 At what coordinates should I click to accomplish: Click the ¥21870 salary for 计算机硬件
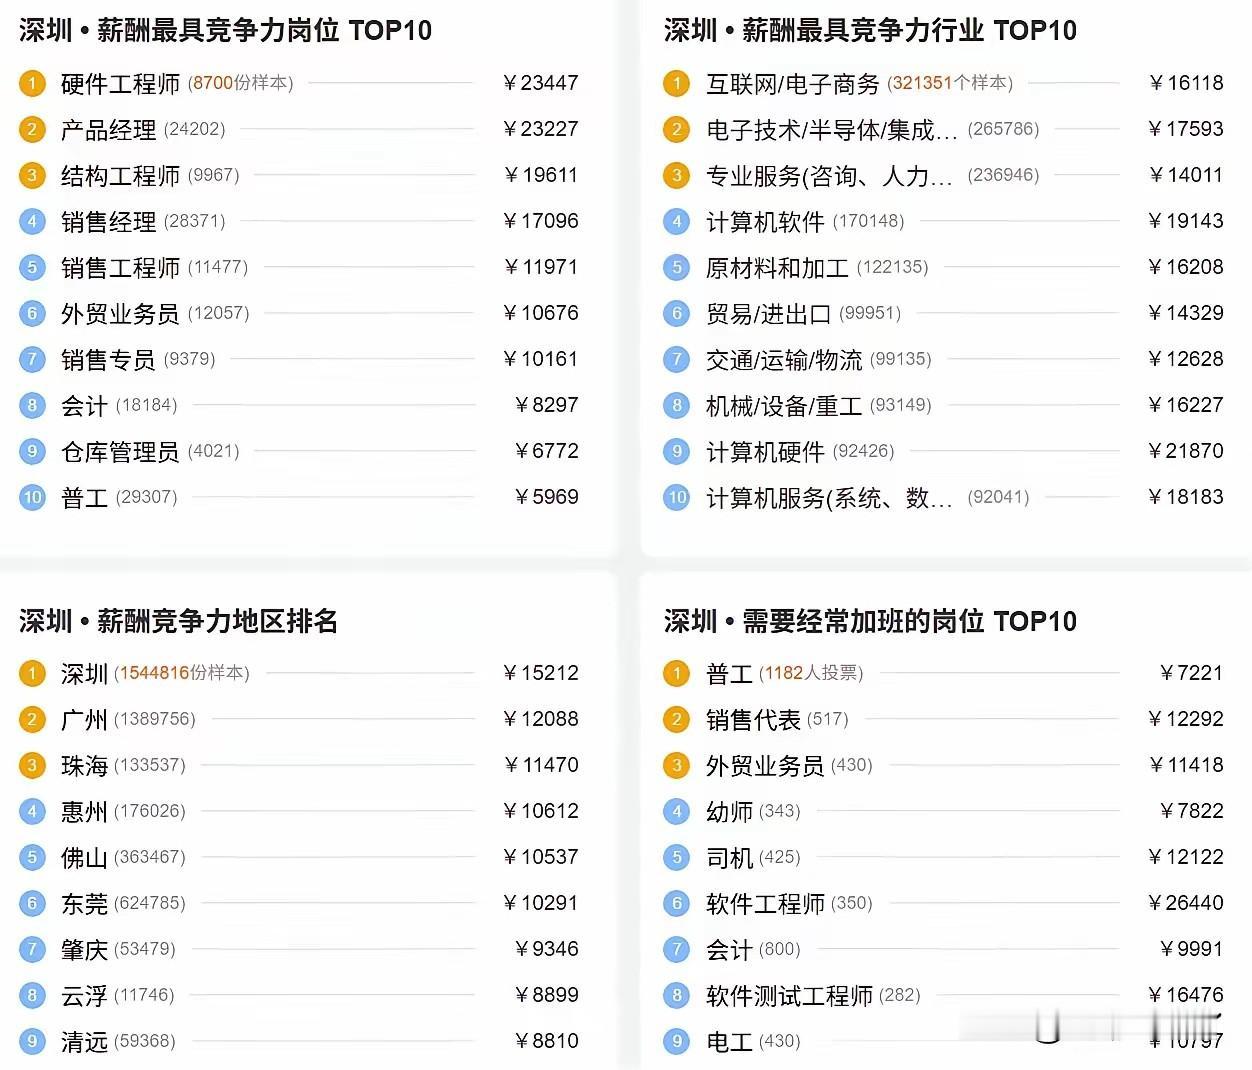click(1186, 451)
